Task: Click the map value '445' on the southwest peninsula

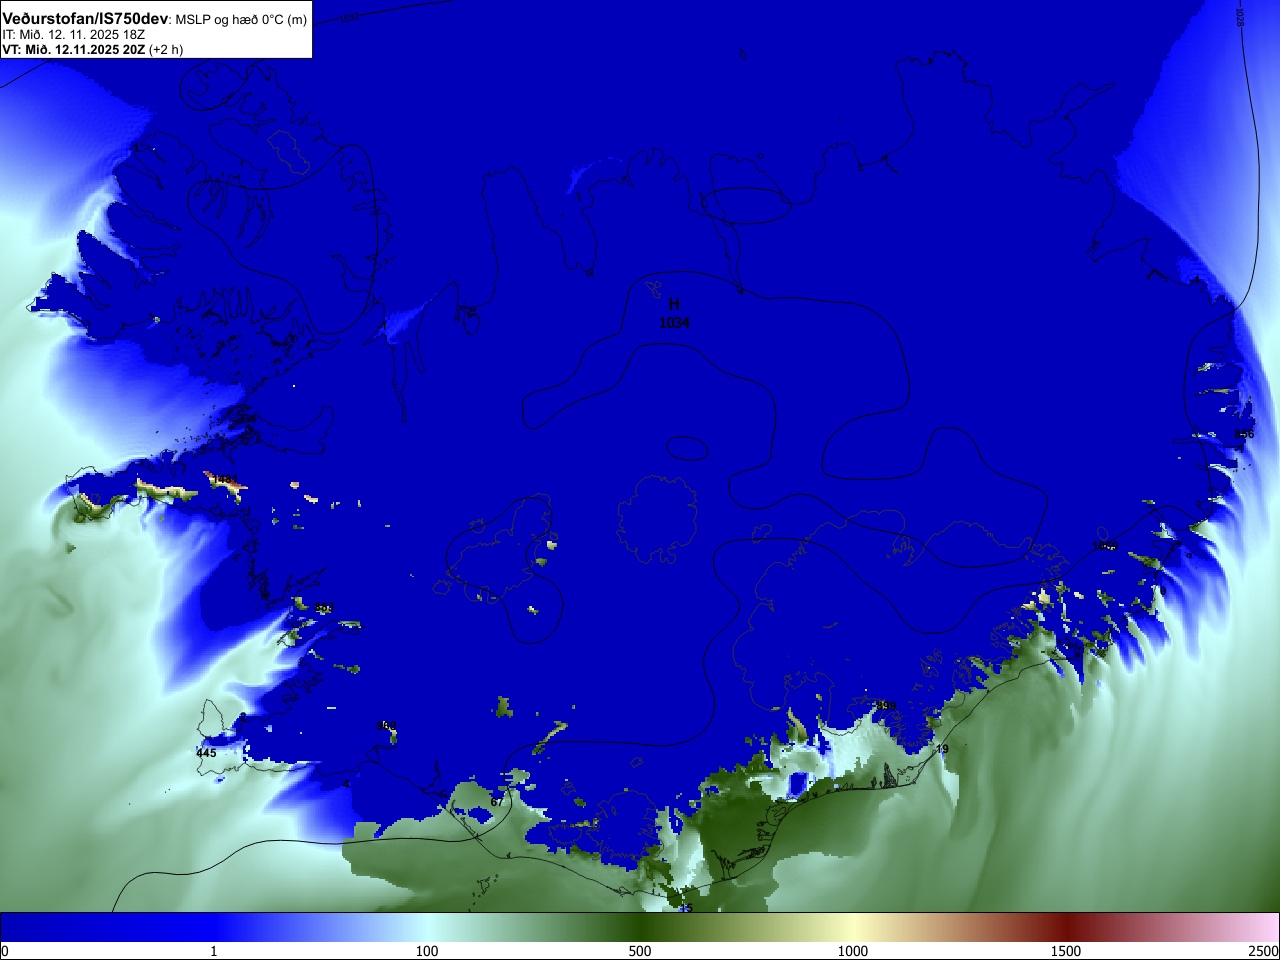Action: pyautogui.click(x=206, y=753)
